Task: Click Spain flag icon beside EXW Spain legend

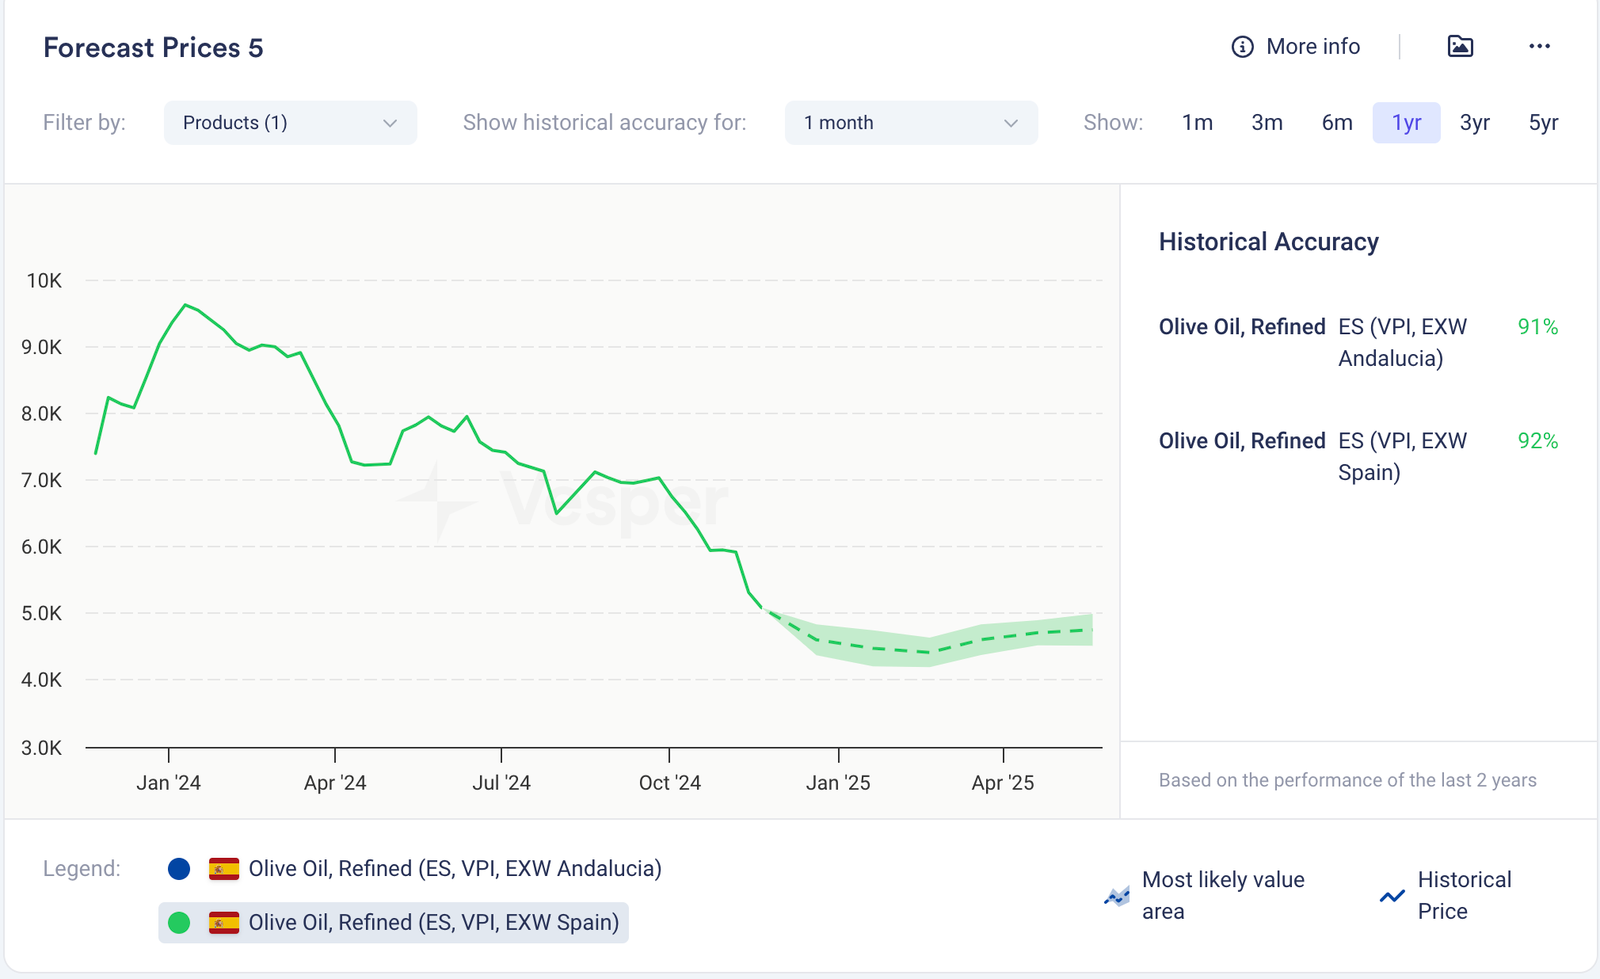Action: [x=224, y=923]
